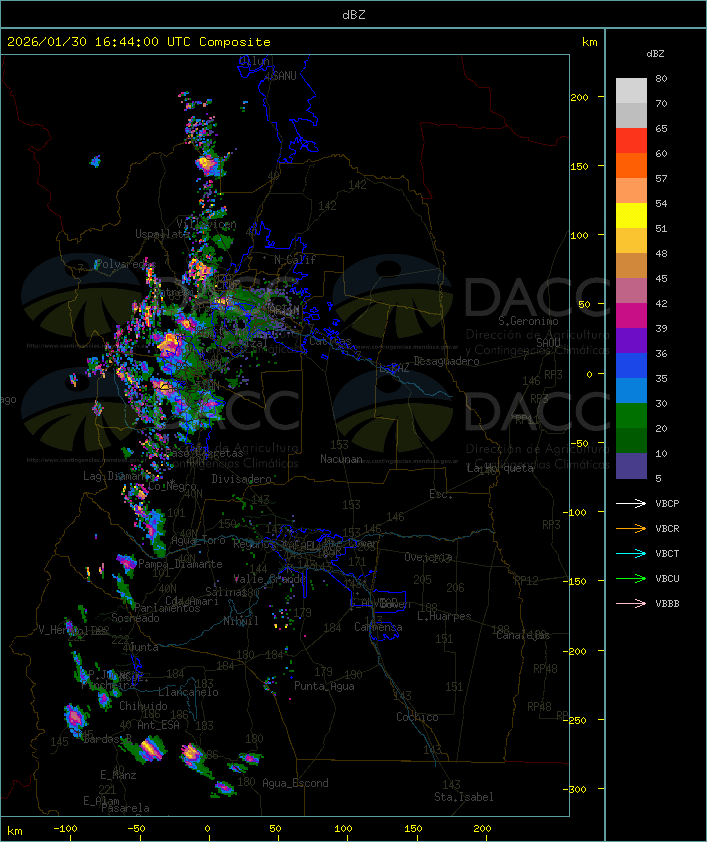Click the pink VBBB arrow icon

632,603
